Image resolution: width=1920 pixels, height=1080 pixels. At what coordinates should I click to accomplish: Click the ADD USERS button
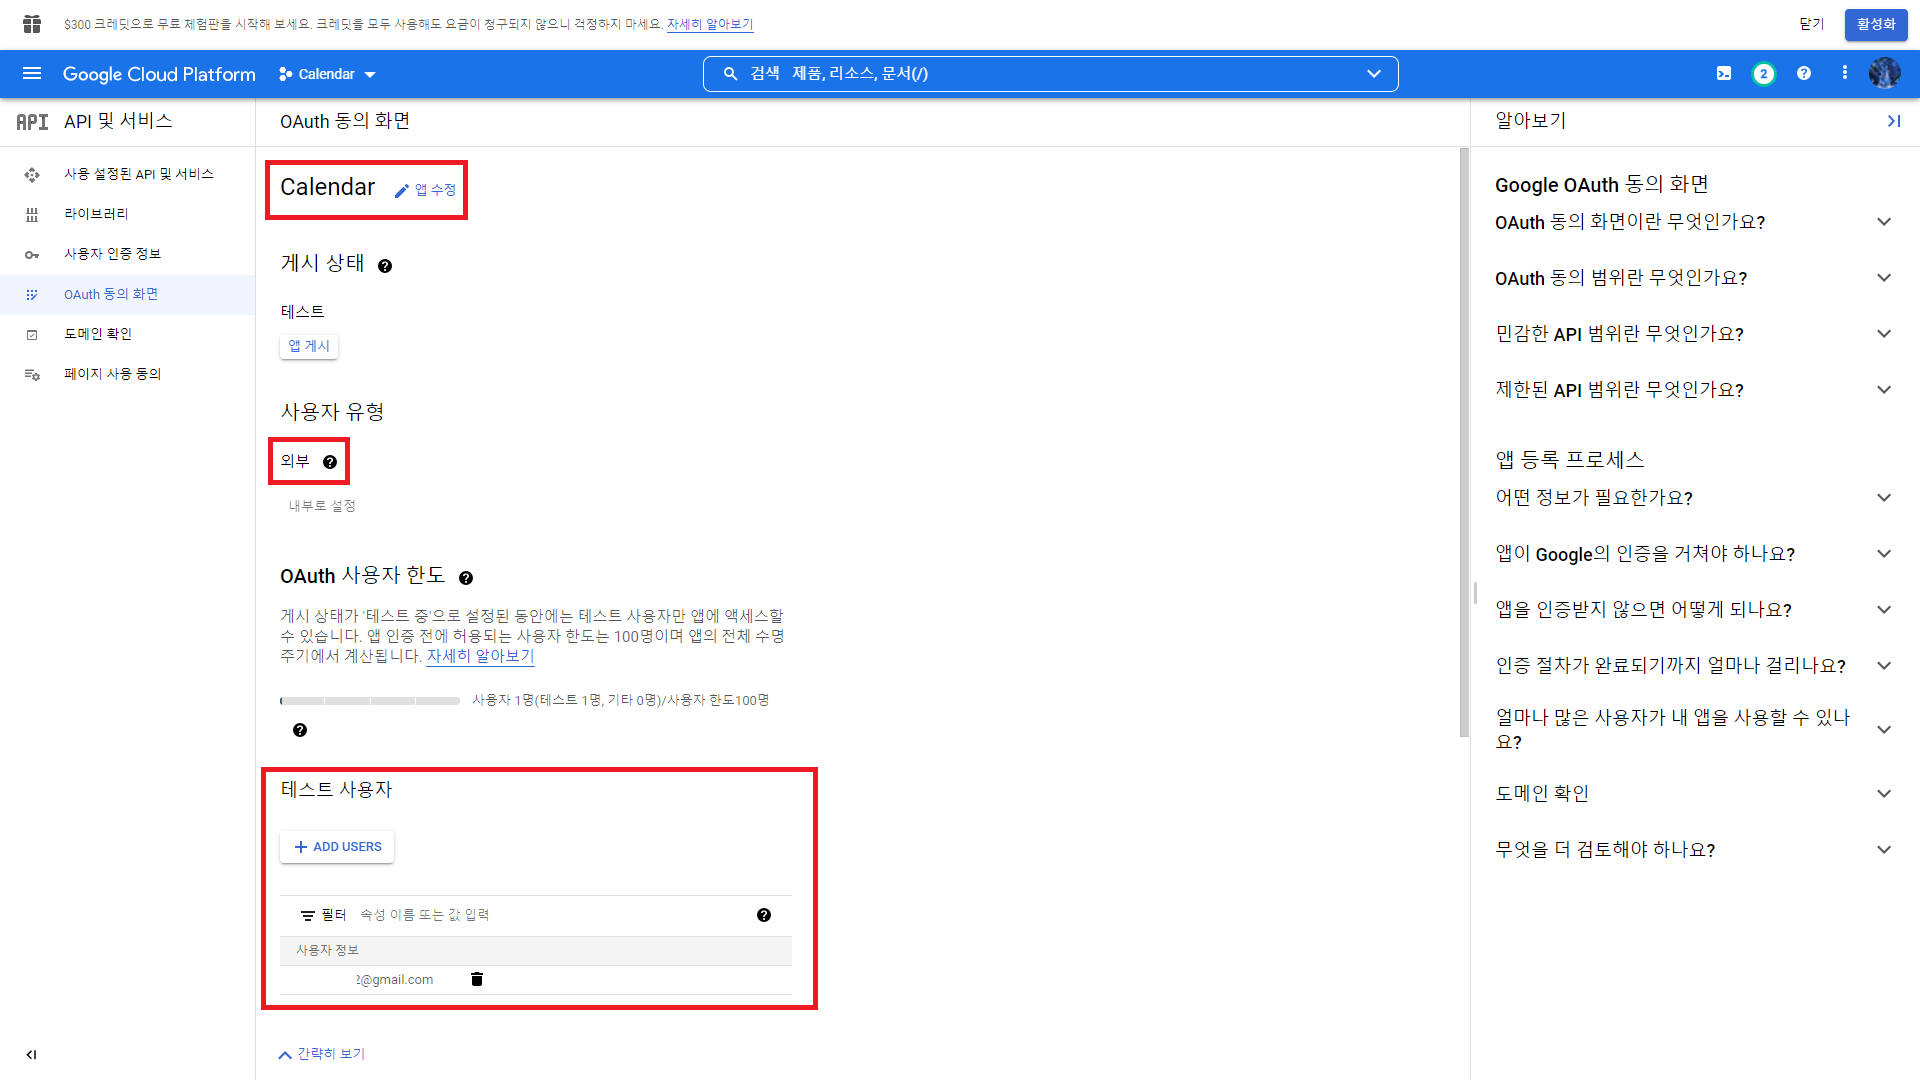point(337,847)
